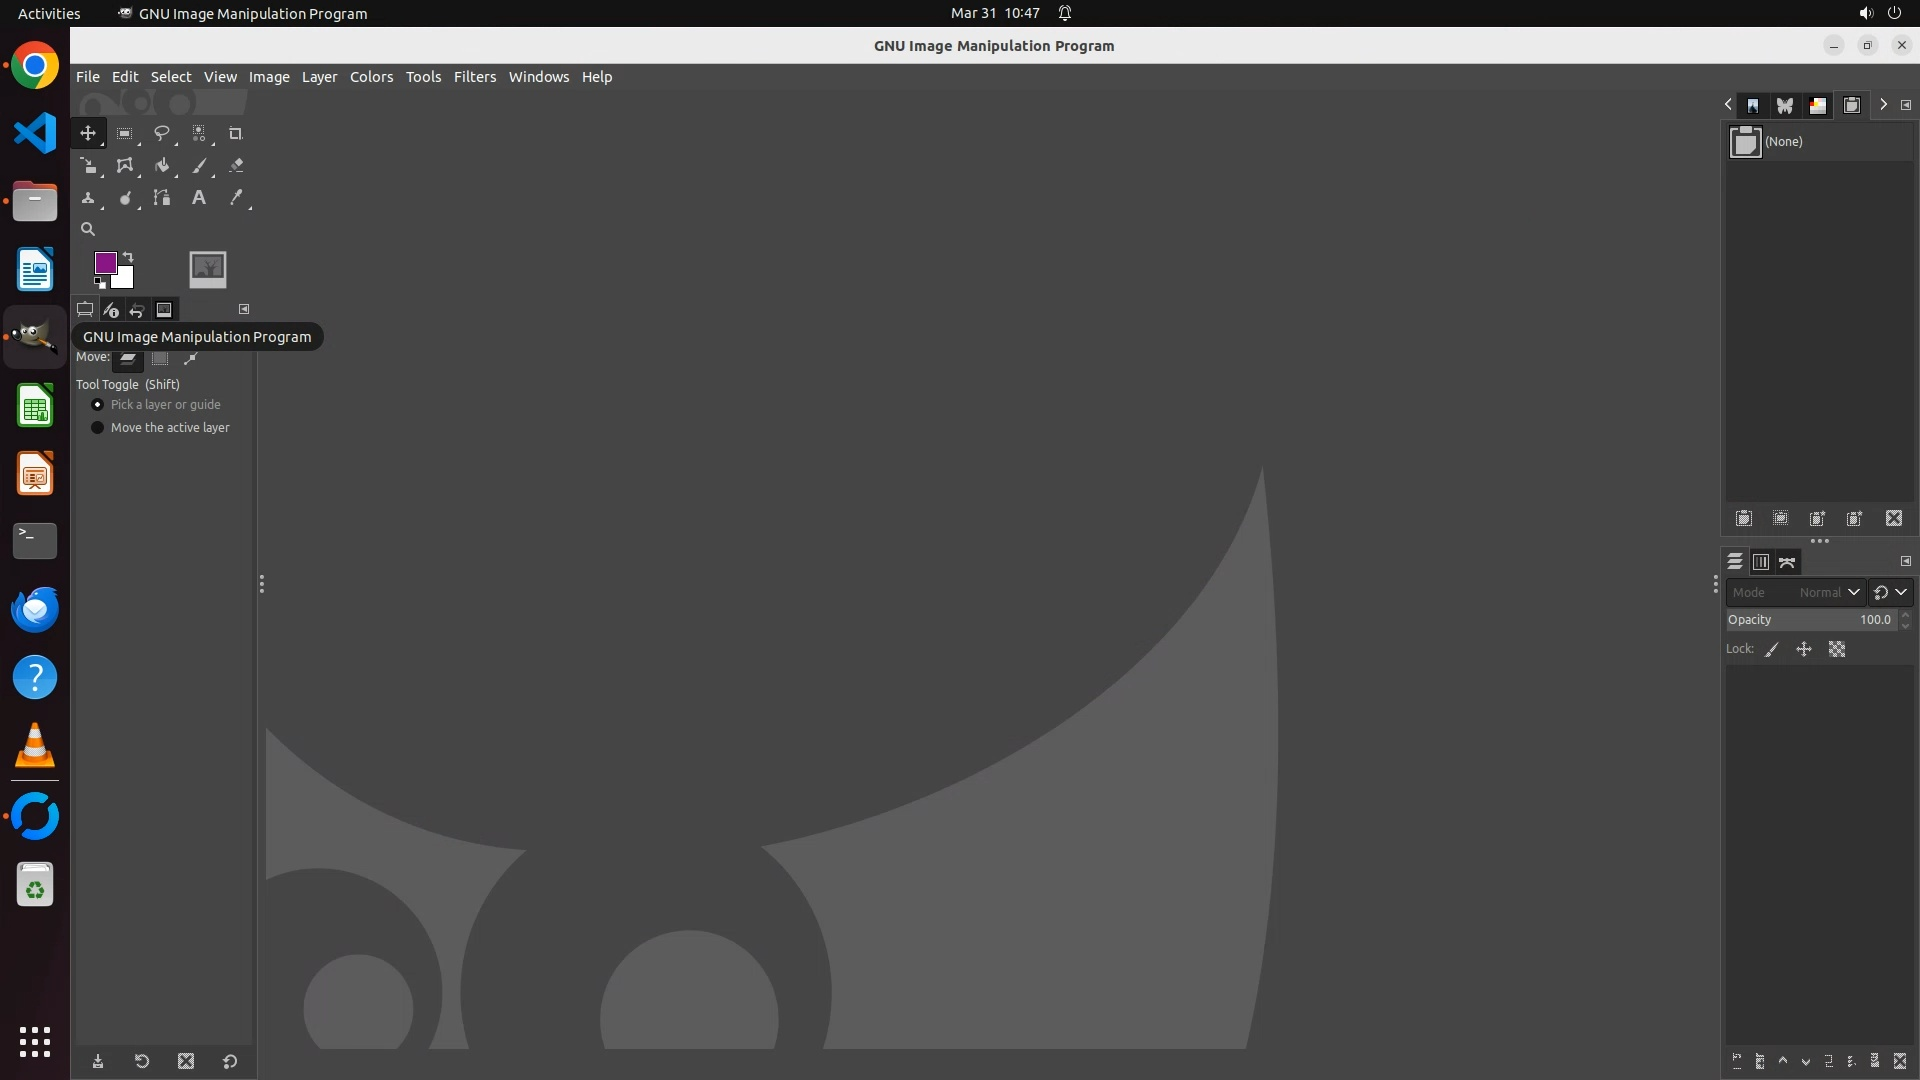
Task: Activate the Text tool
Action: [x=199, y=198]
